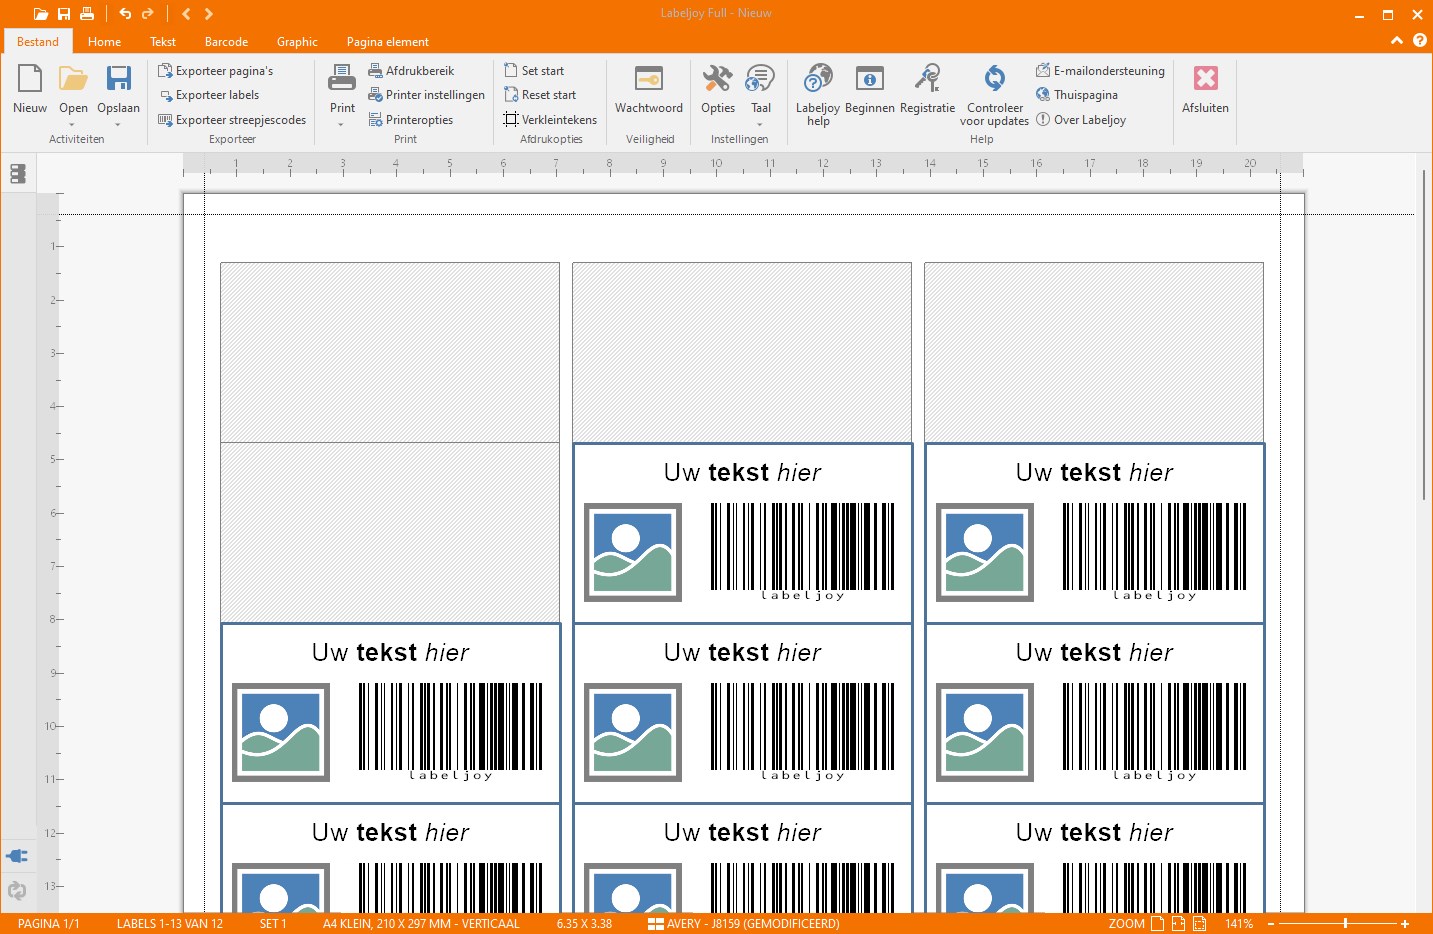
Task: Click 141% zoom value in status bar
Action: (1239, 924)
